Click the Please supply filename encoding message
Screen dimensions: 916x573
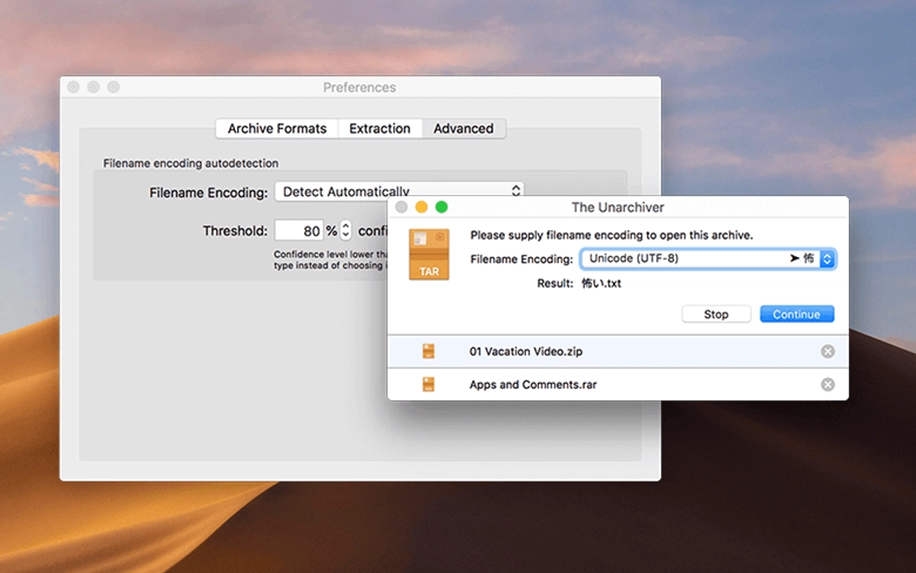tap(612, 235)
